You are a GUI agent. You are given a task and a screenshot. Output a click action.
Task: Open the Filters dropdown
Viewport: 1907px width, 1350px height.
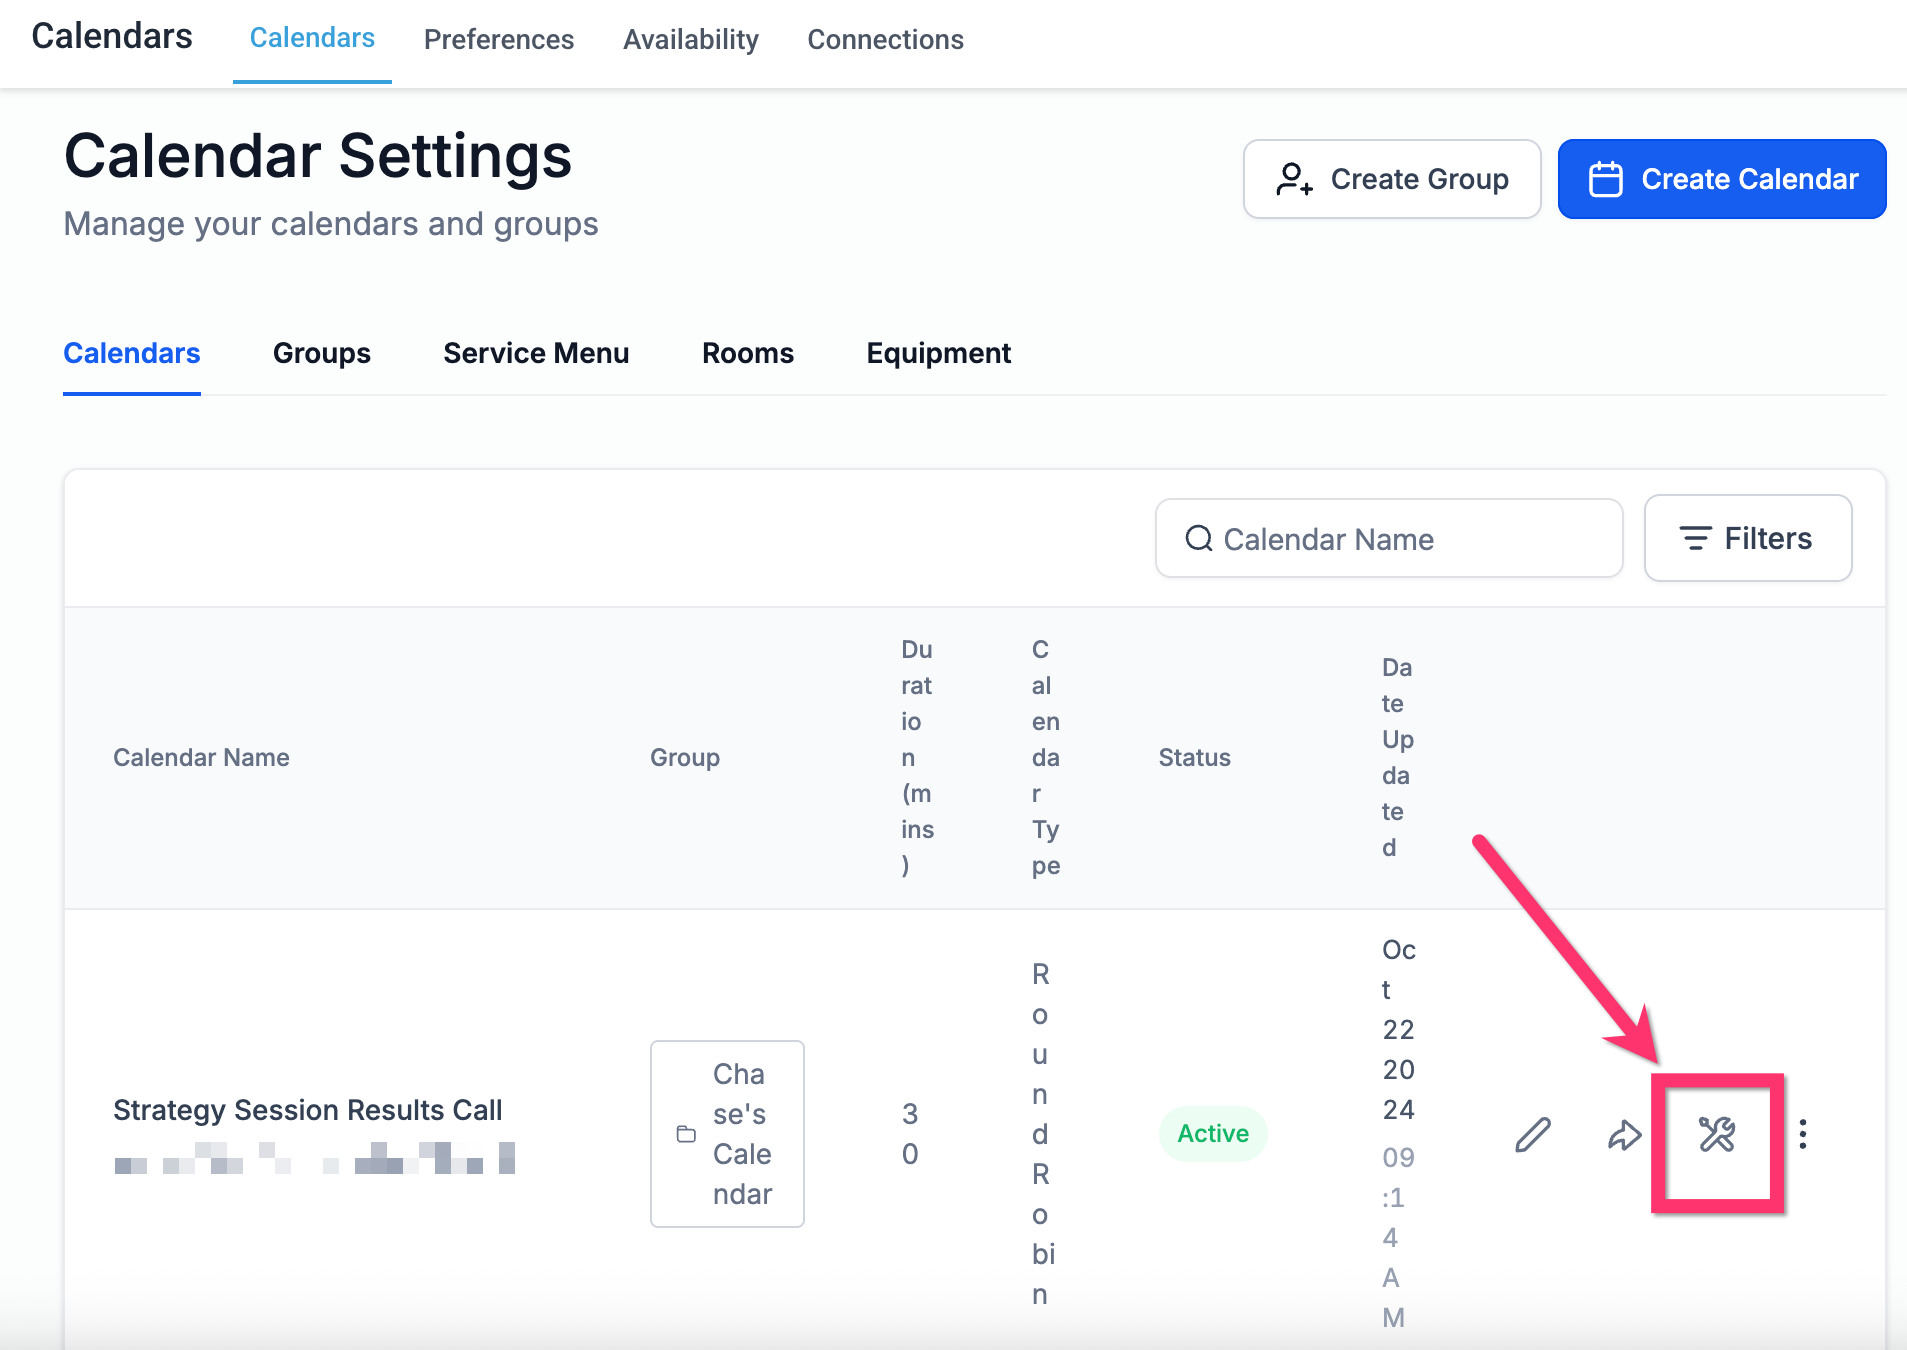click(x=1748, y=538)
